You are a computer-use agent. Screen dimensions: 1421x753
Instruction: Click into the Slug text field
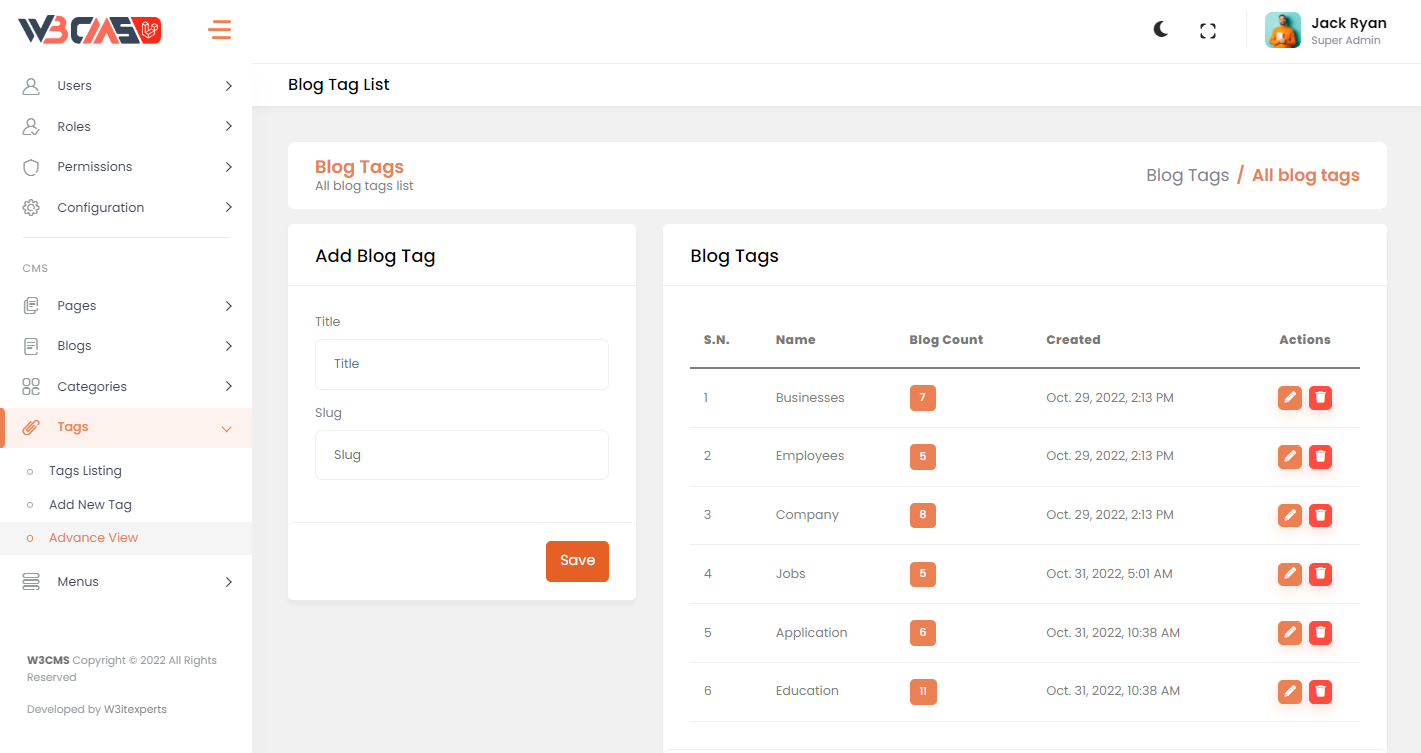(461, 455)
